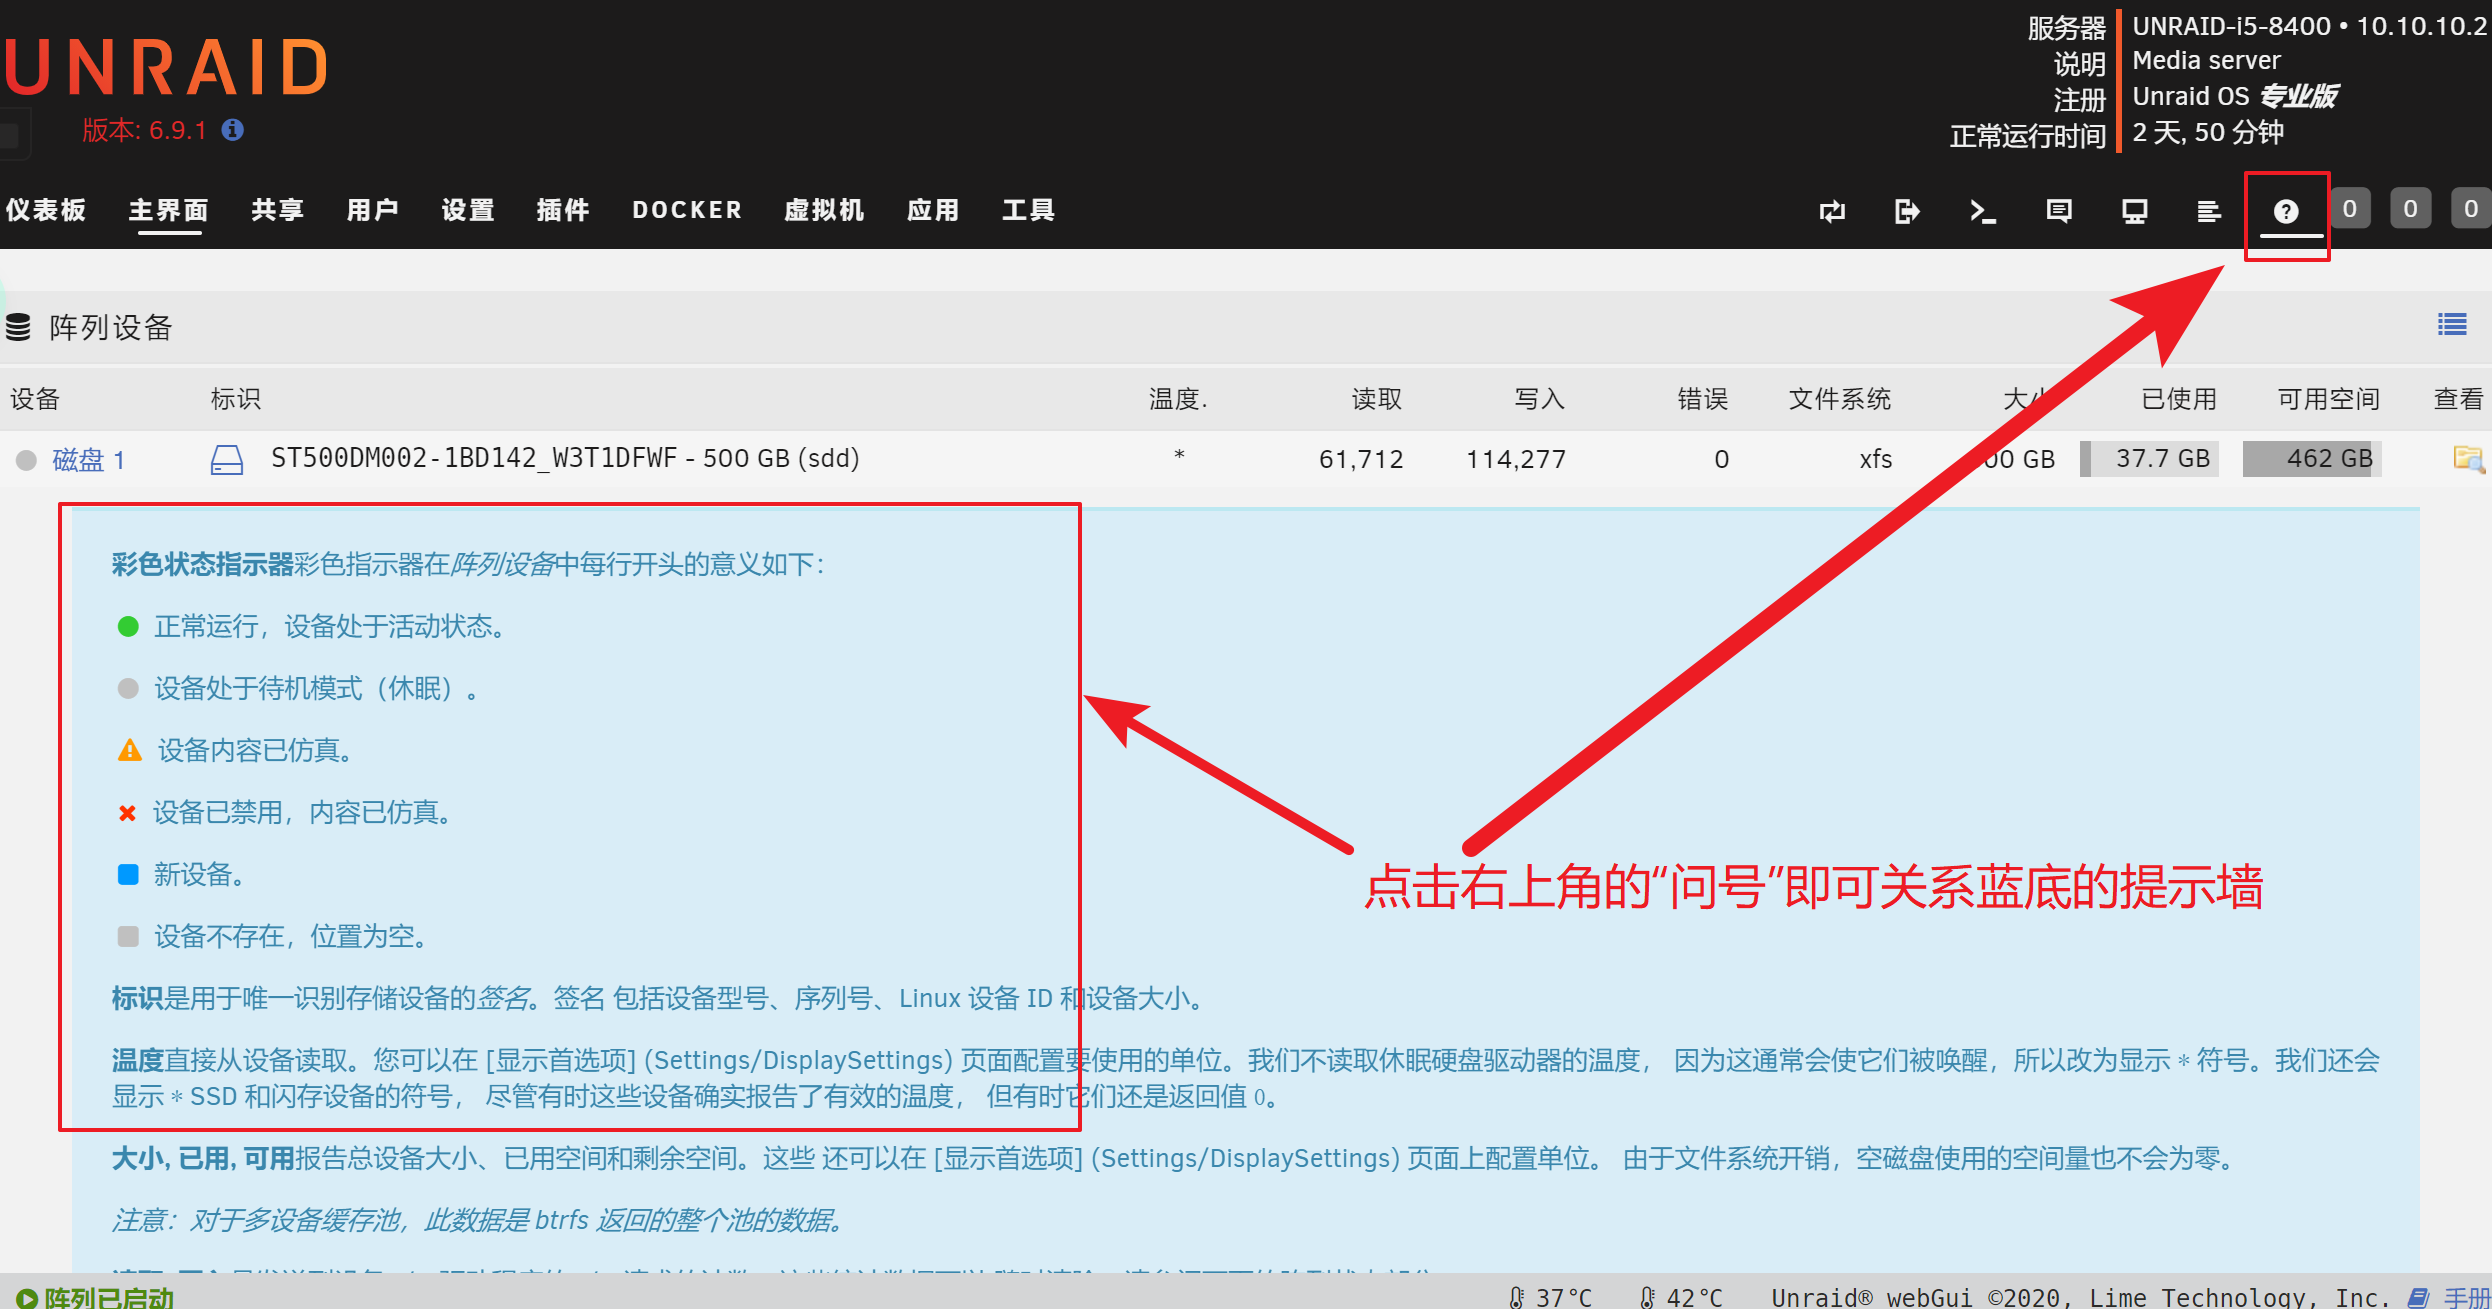Click the 版本: 6.9.1 version text
The height and width of the screenshot is (1309, 2492).
point(144,130)
